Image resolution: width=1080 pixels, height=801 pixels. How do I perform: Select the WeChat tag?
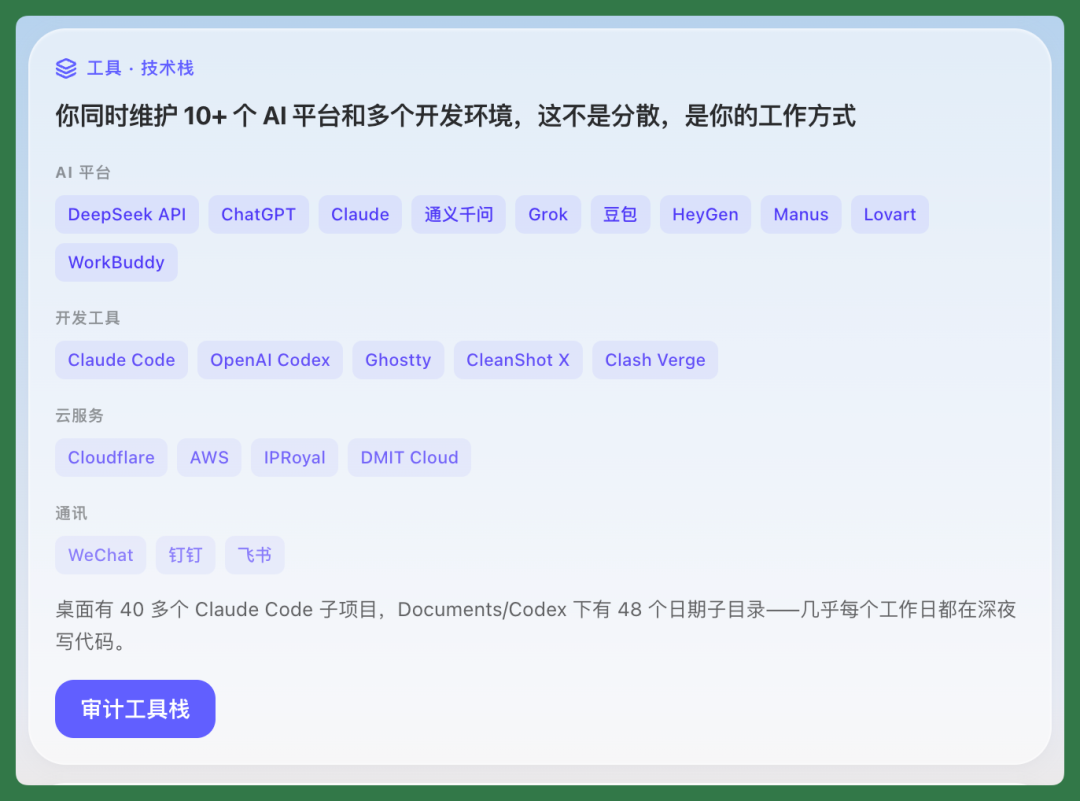101,555
